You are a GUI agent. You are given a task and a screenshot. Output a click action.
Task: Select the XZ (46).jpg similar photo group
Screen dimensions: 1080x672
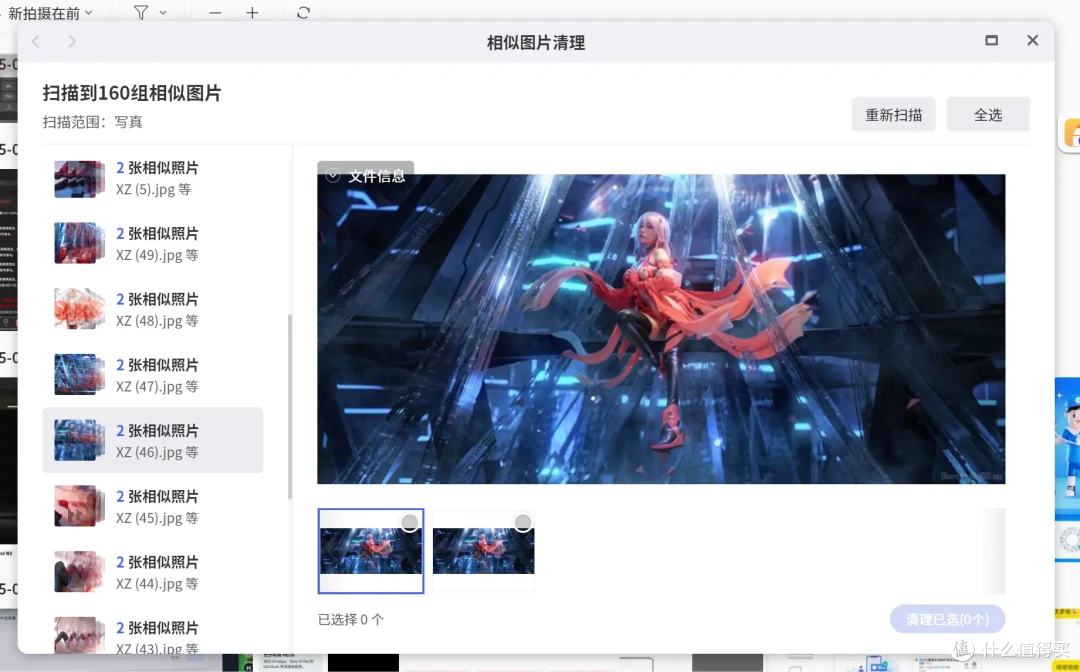click(153, 441)
